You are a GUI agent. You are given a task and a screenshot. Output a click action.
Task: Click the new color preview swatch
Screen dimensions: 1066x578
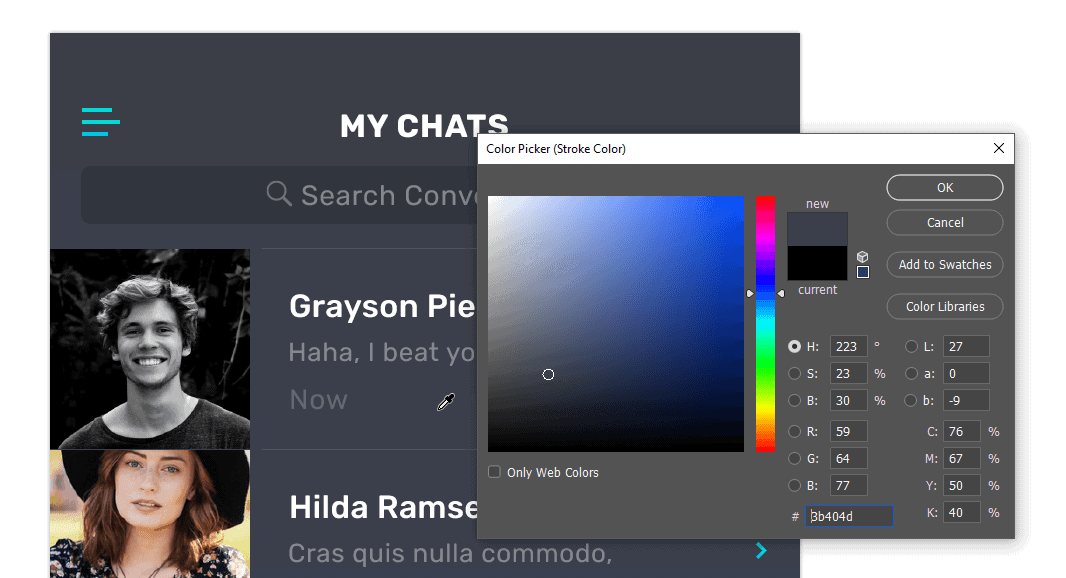[x=817, y=229]
